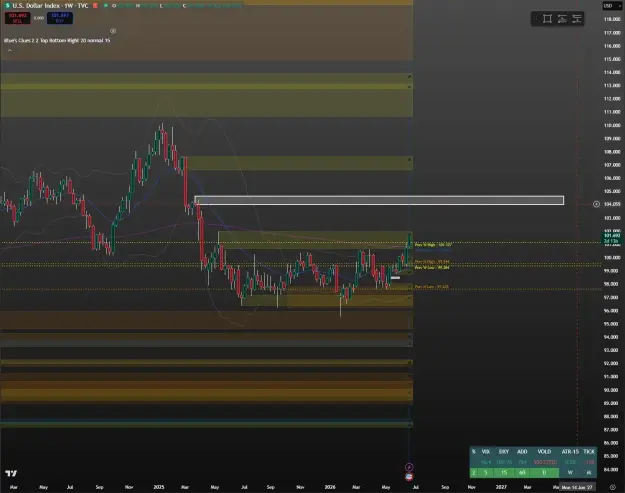Click the 84.000 label on the price axis
Viewport: 625px width, 493px height.
pos(612,469)
